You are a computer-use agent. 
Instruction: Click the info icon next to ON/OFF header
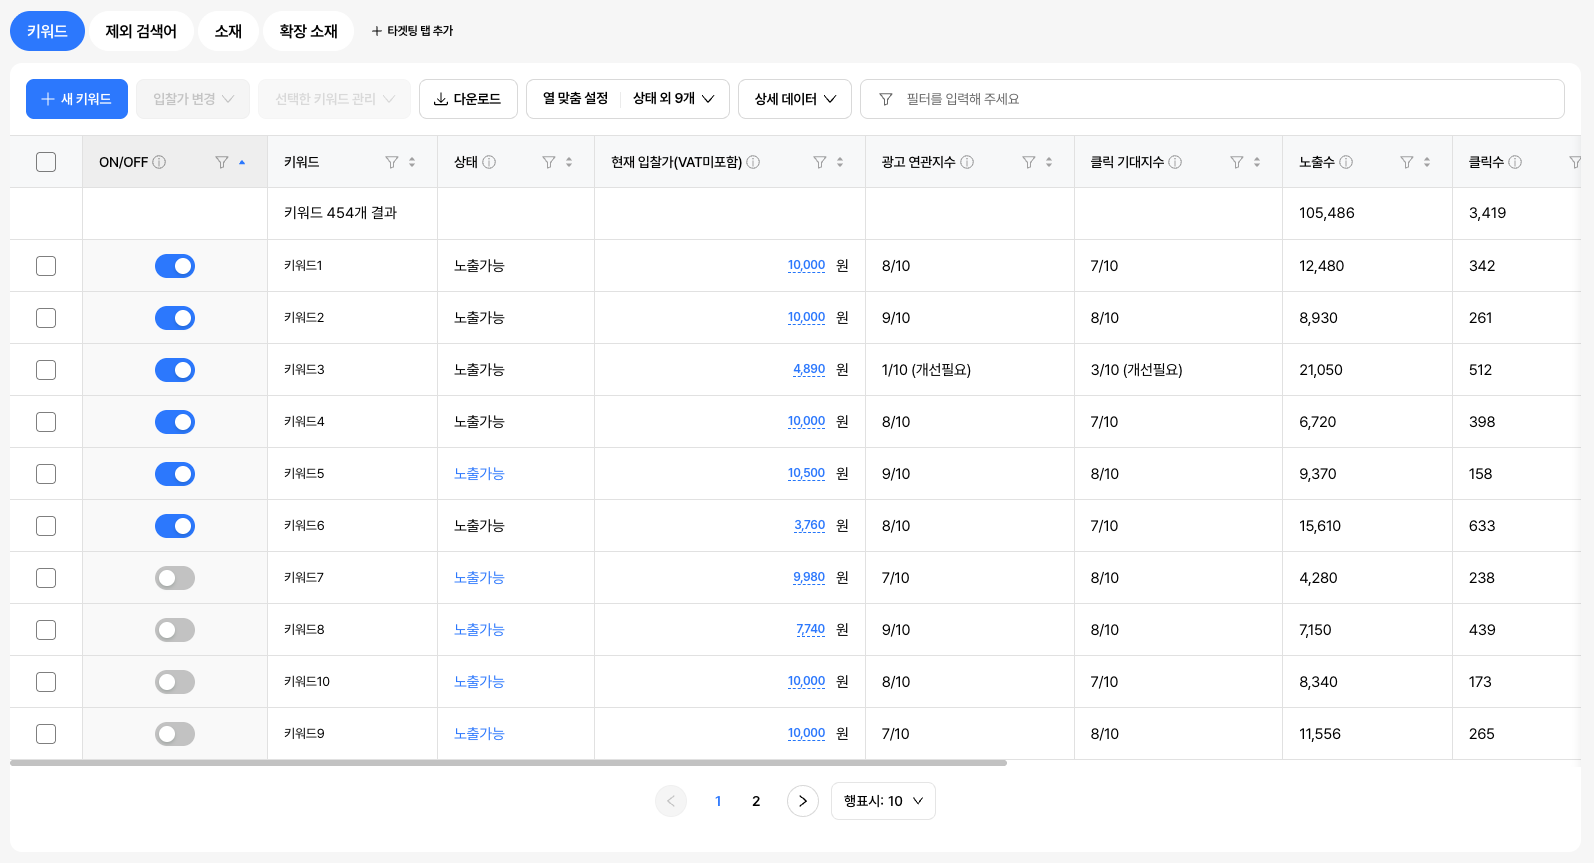(x=159, y=162)
